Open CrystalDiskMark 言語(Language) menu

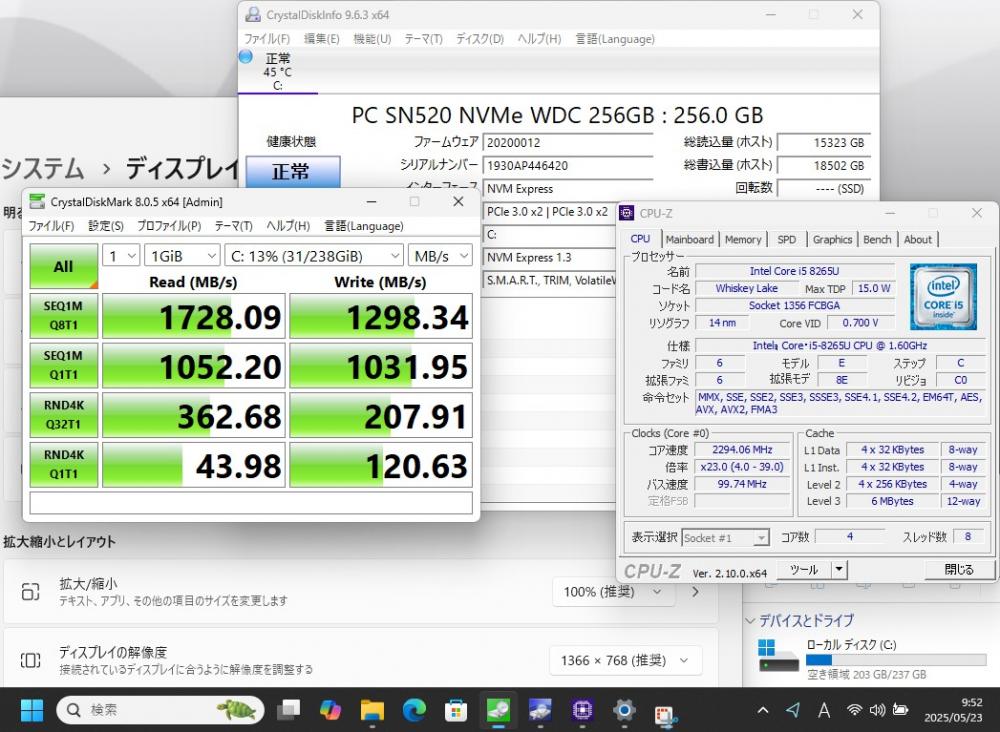(364, 226)
